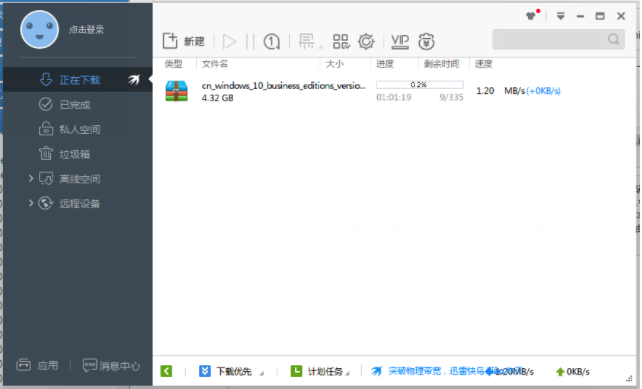Click the New task (新建) button
This screenshot has height=389, width=642.
pos(183,41)
